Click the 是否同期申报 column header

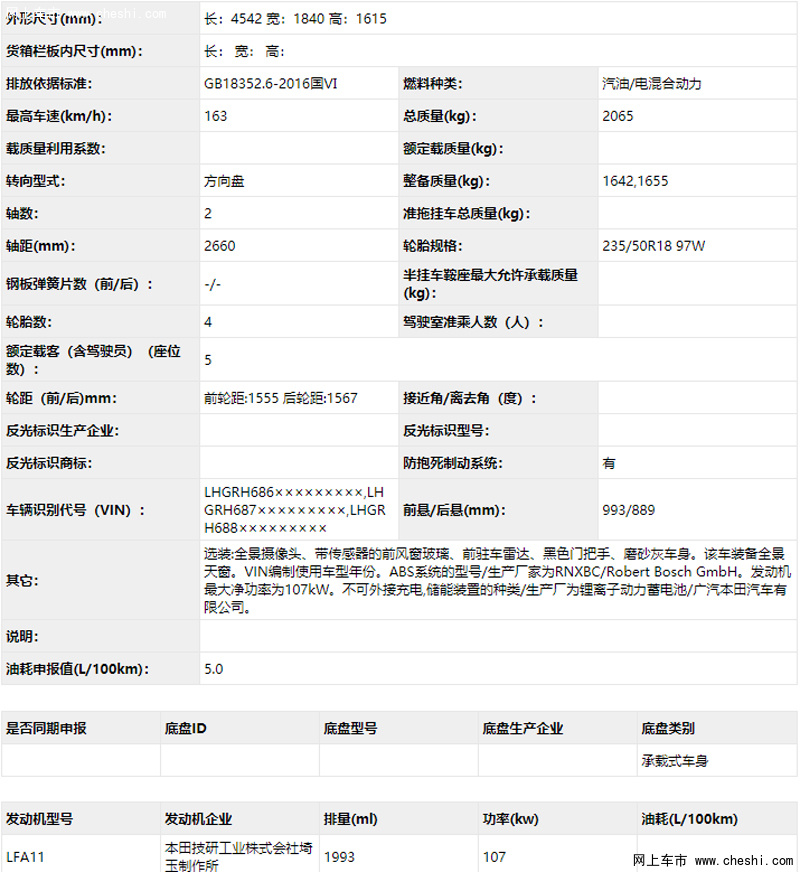pos(46,729)
